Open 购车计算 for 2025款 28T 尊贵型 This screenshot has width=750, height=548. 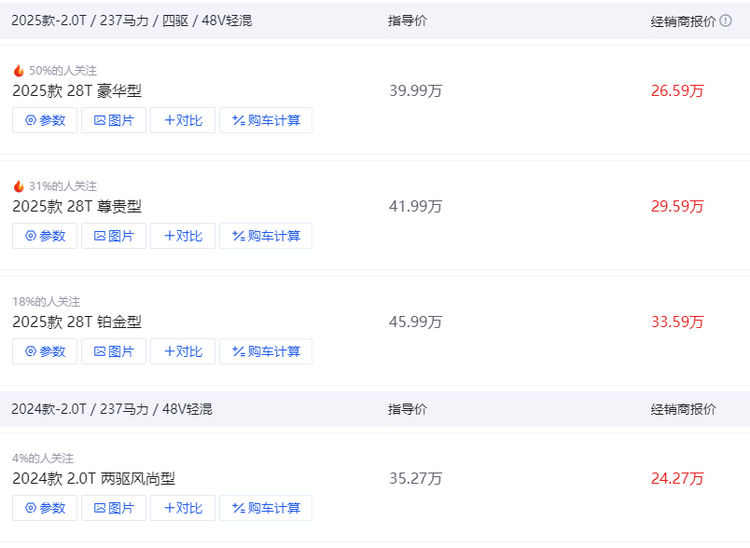coord(266,236)
